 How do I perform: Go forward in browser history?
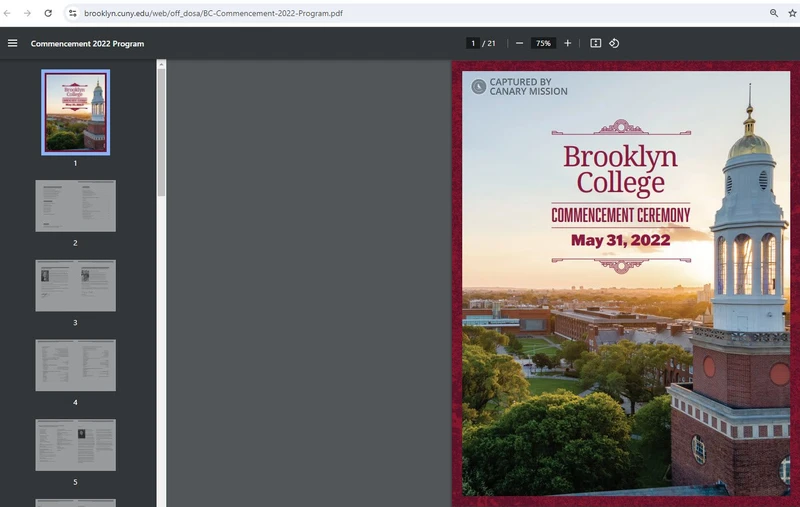(x=27, y=13)
